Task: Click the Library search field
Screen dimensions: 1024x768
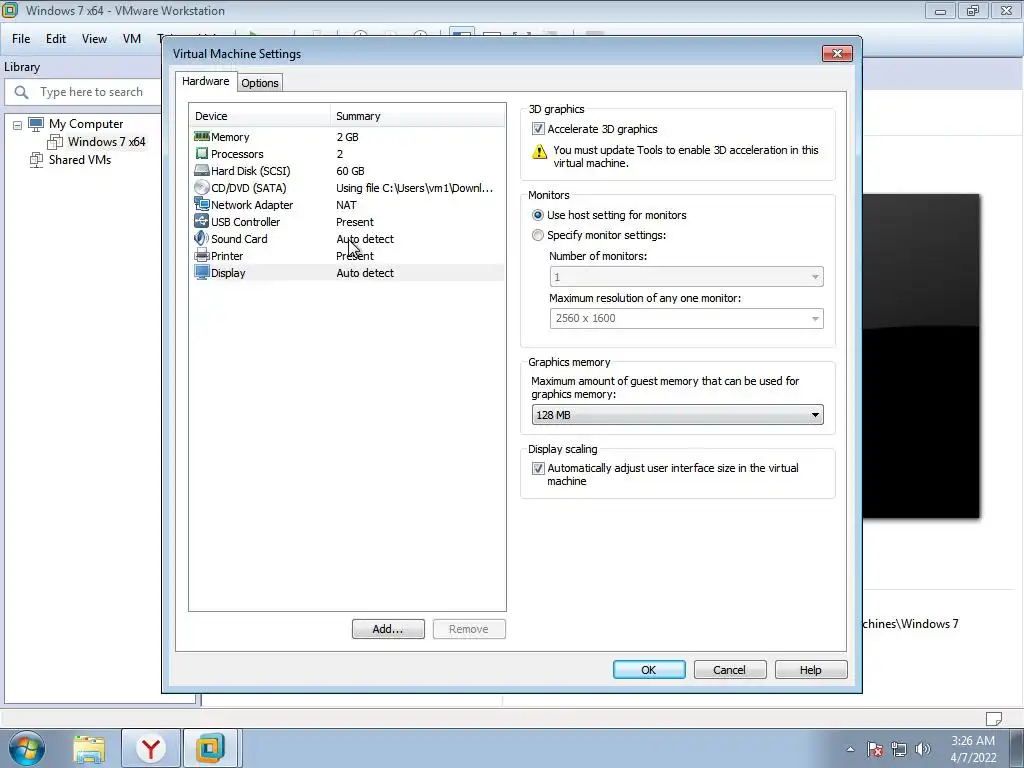Action: click(91, 92)
